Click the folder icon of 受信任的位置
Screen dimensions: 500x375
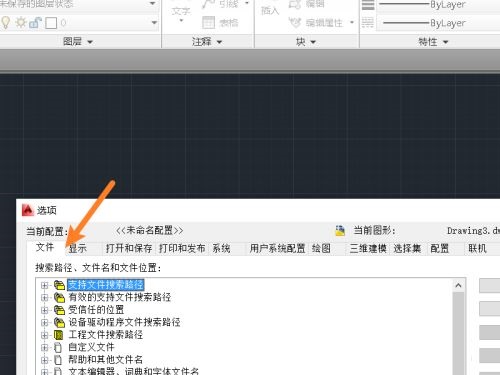tap(59, 310)
